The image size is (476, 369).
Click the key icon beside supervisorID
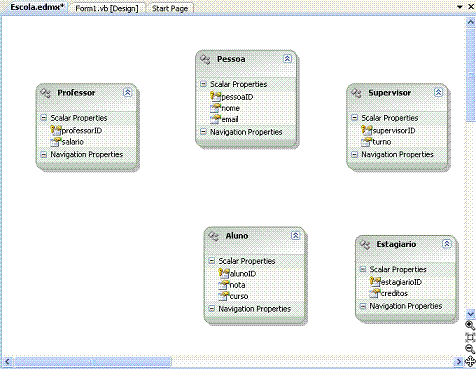click(367, 130)
